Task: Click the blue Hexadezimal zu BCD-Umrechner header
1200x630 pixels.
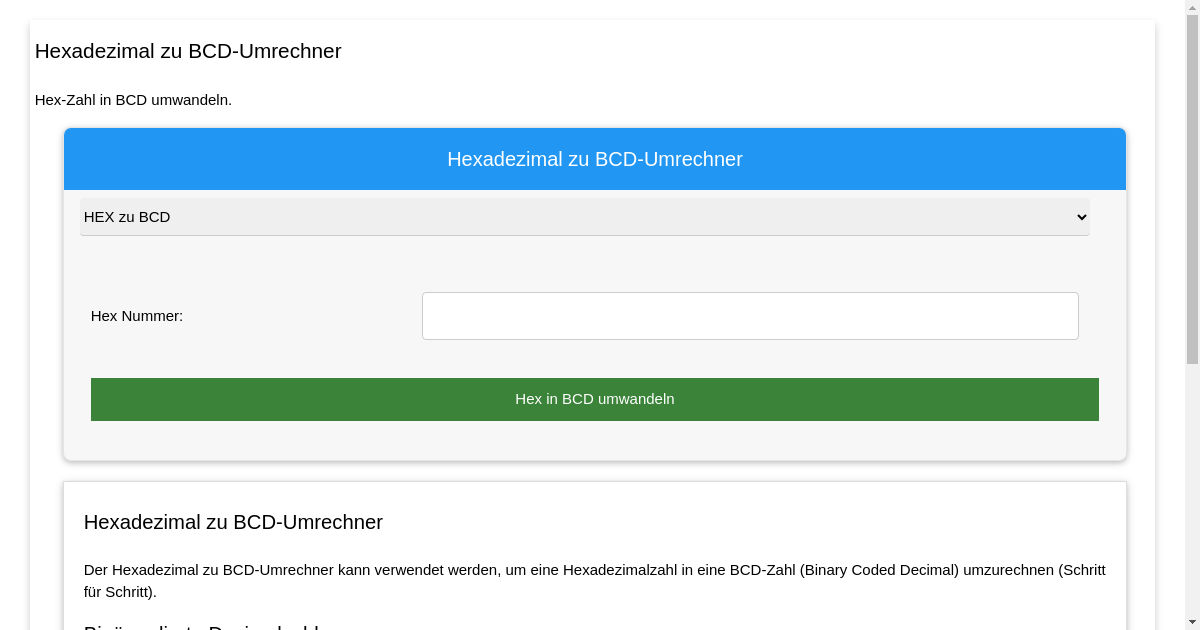Action: (595, 159)
